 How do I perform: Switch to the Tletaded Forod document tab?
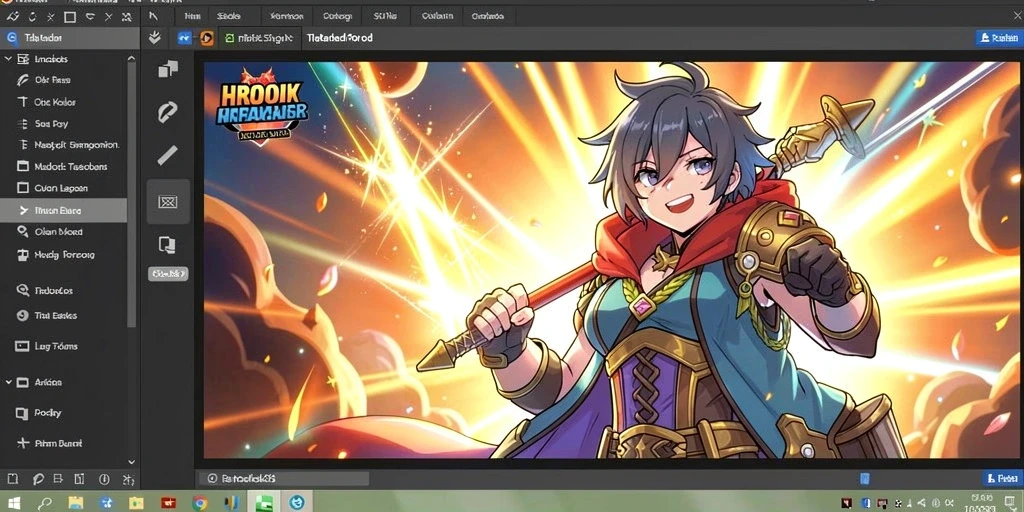(340, 38)
